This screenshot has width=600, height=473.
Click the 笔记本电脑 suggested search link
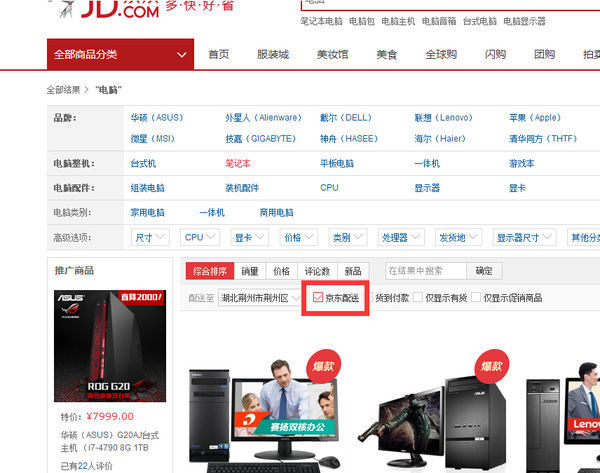tap(321, 21)
